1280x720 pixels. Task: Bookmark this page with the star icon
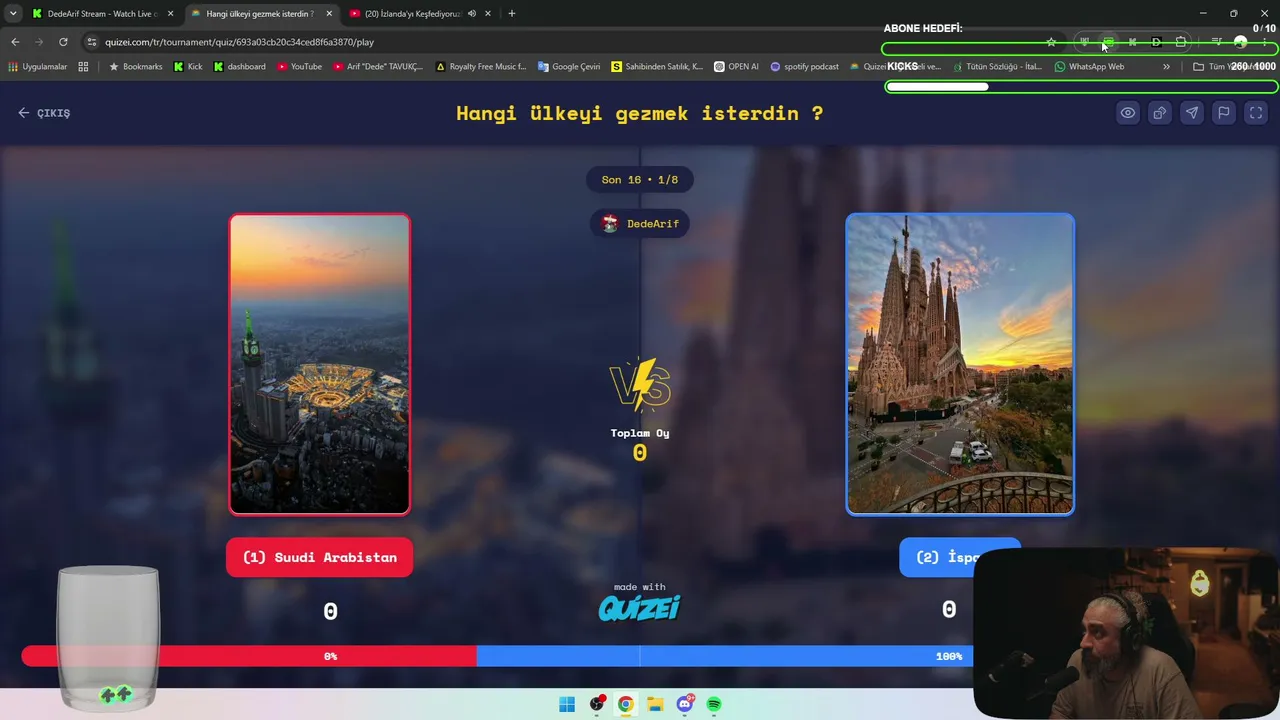pos(1051,42)
